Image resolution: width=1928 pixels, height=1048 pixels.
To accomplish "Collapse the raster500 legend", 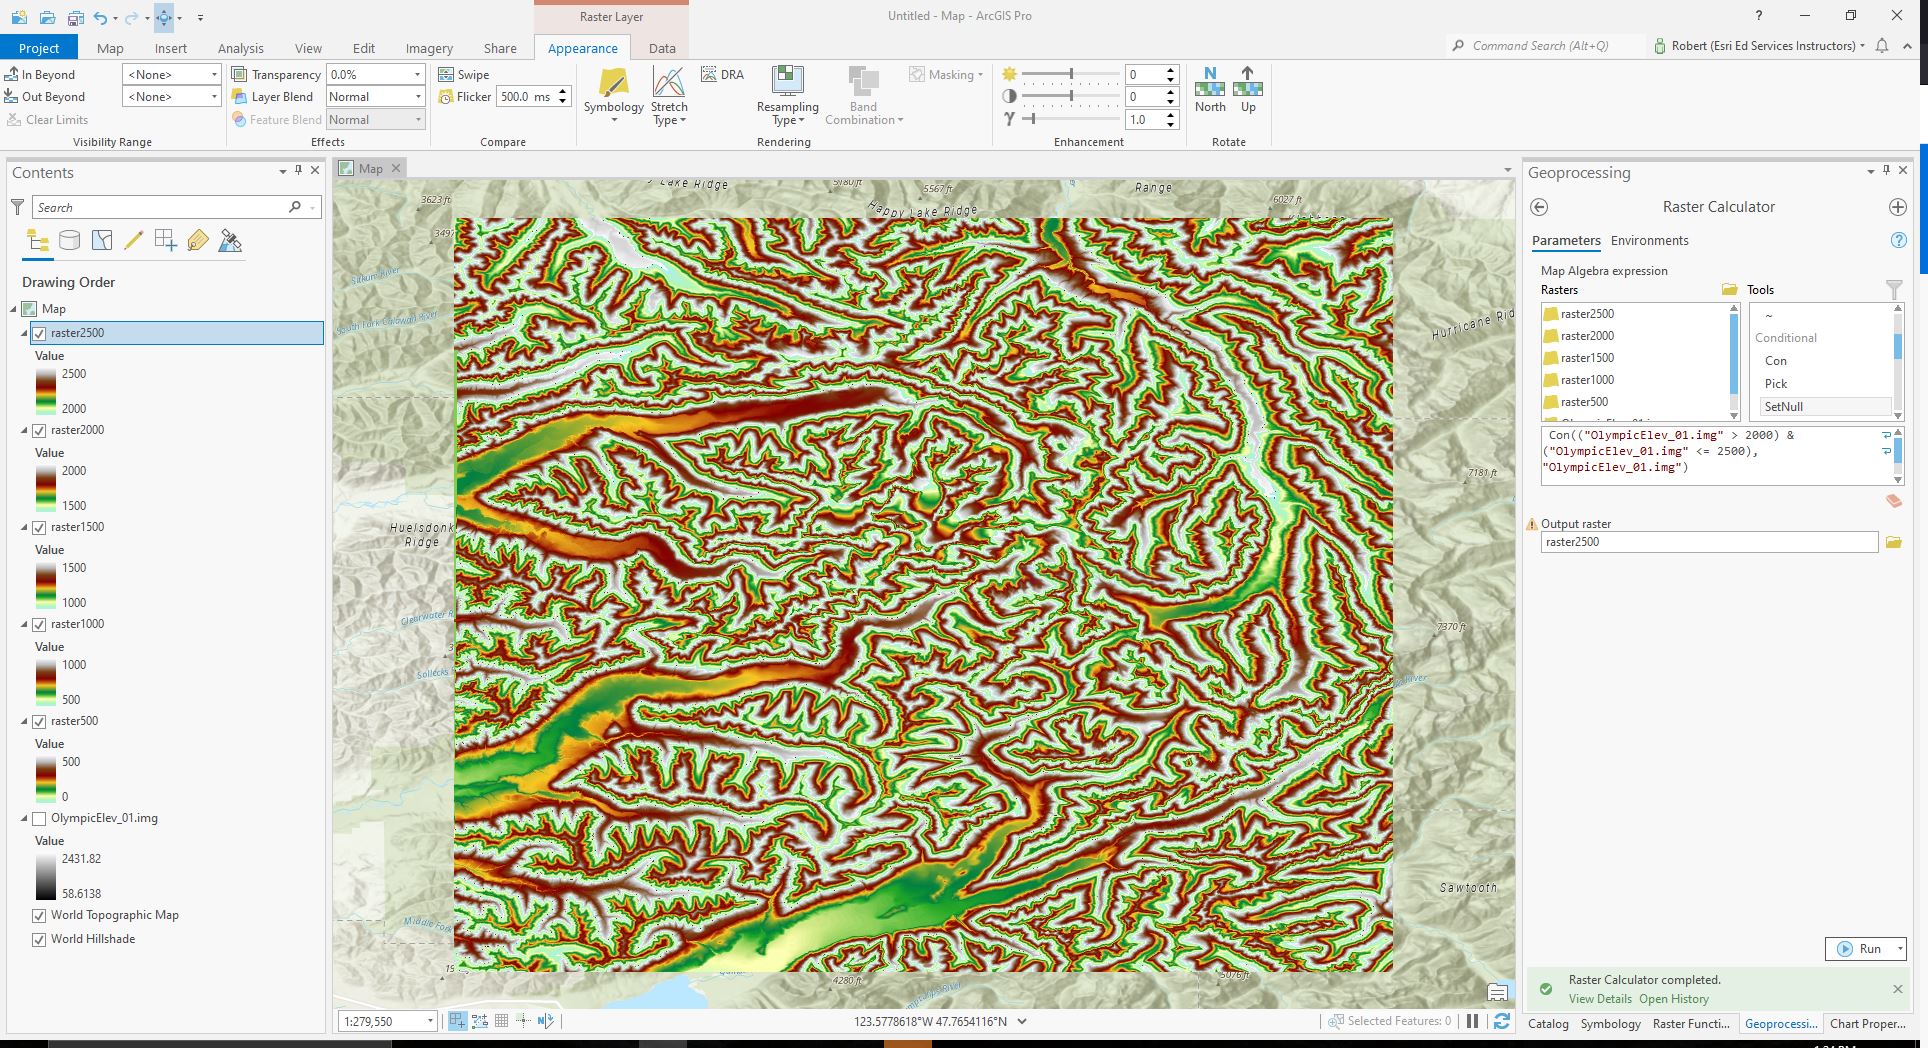I will (x=24, y=721).
